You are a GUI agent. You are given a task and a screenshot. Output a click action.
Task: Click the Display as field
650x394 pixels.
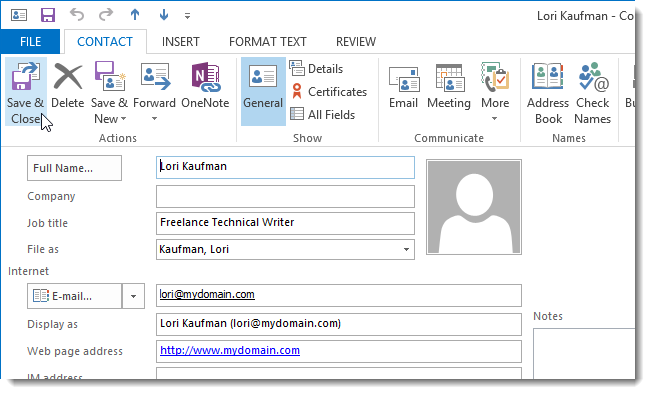(339, 324)
